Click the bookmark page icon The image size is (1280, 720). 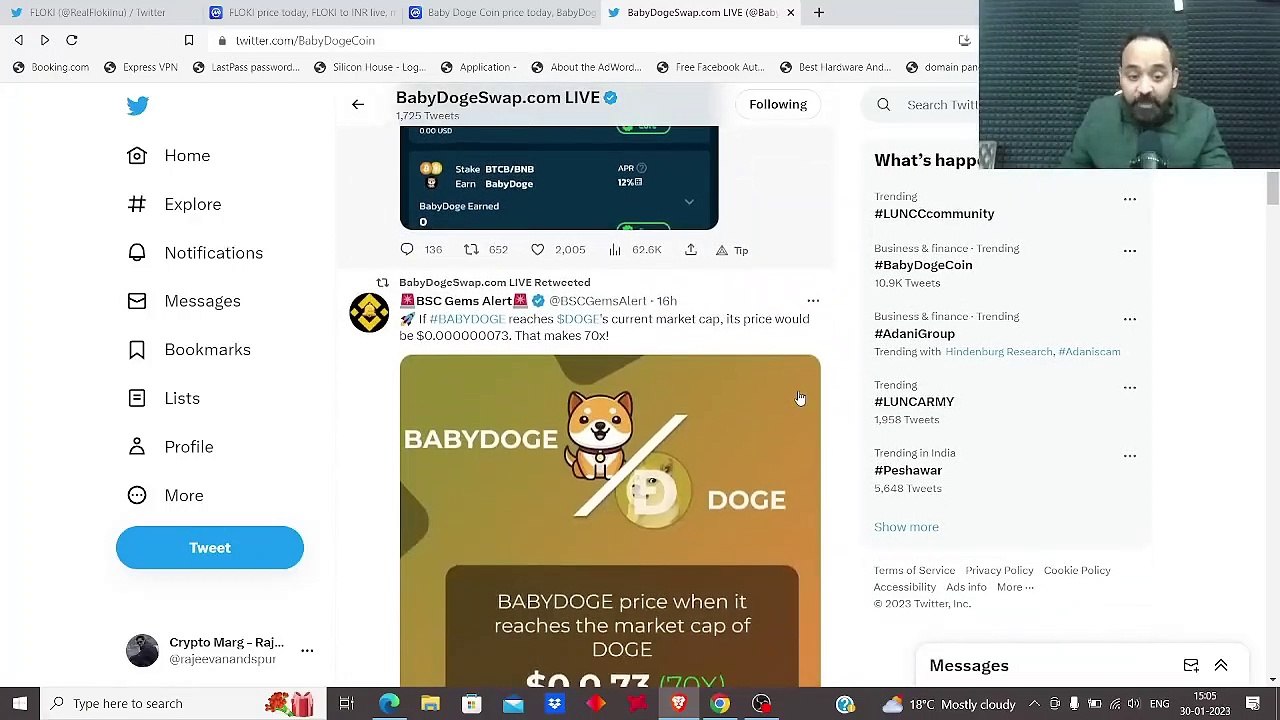click(189, 41)
